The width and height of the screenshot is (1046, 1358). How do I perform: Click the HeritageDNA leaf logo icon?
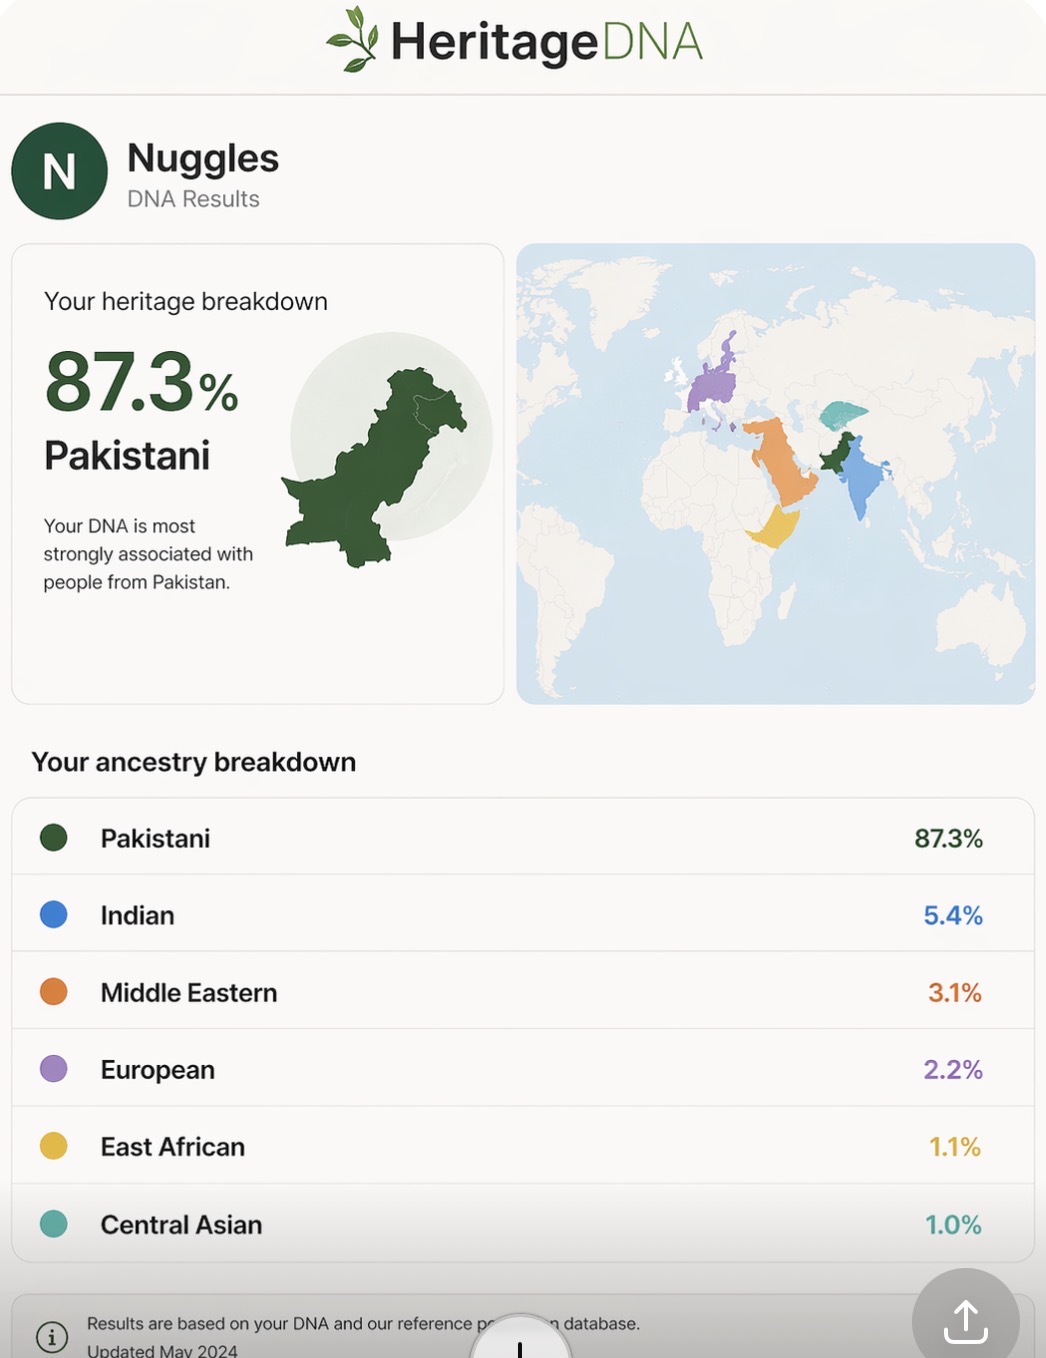(352, 40)
